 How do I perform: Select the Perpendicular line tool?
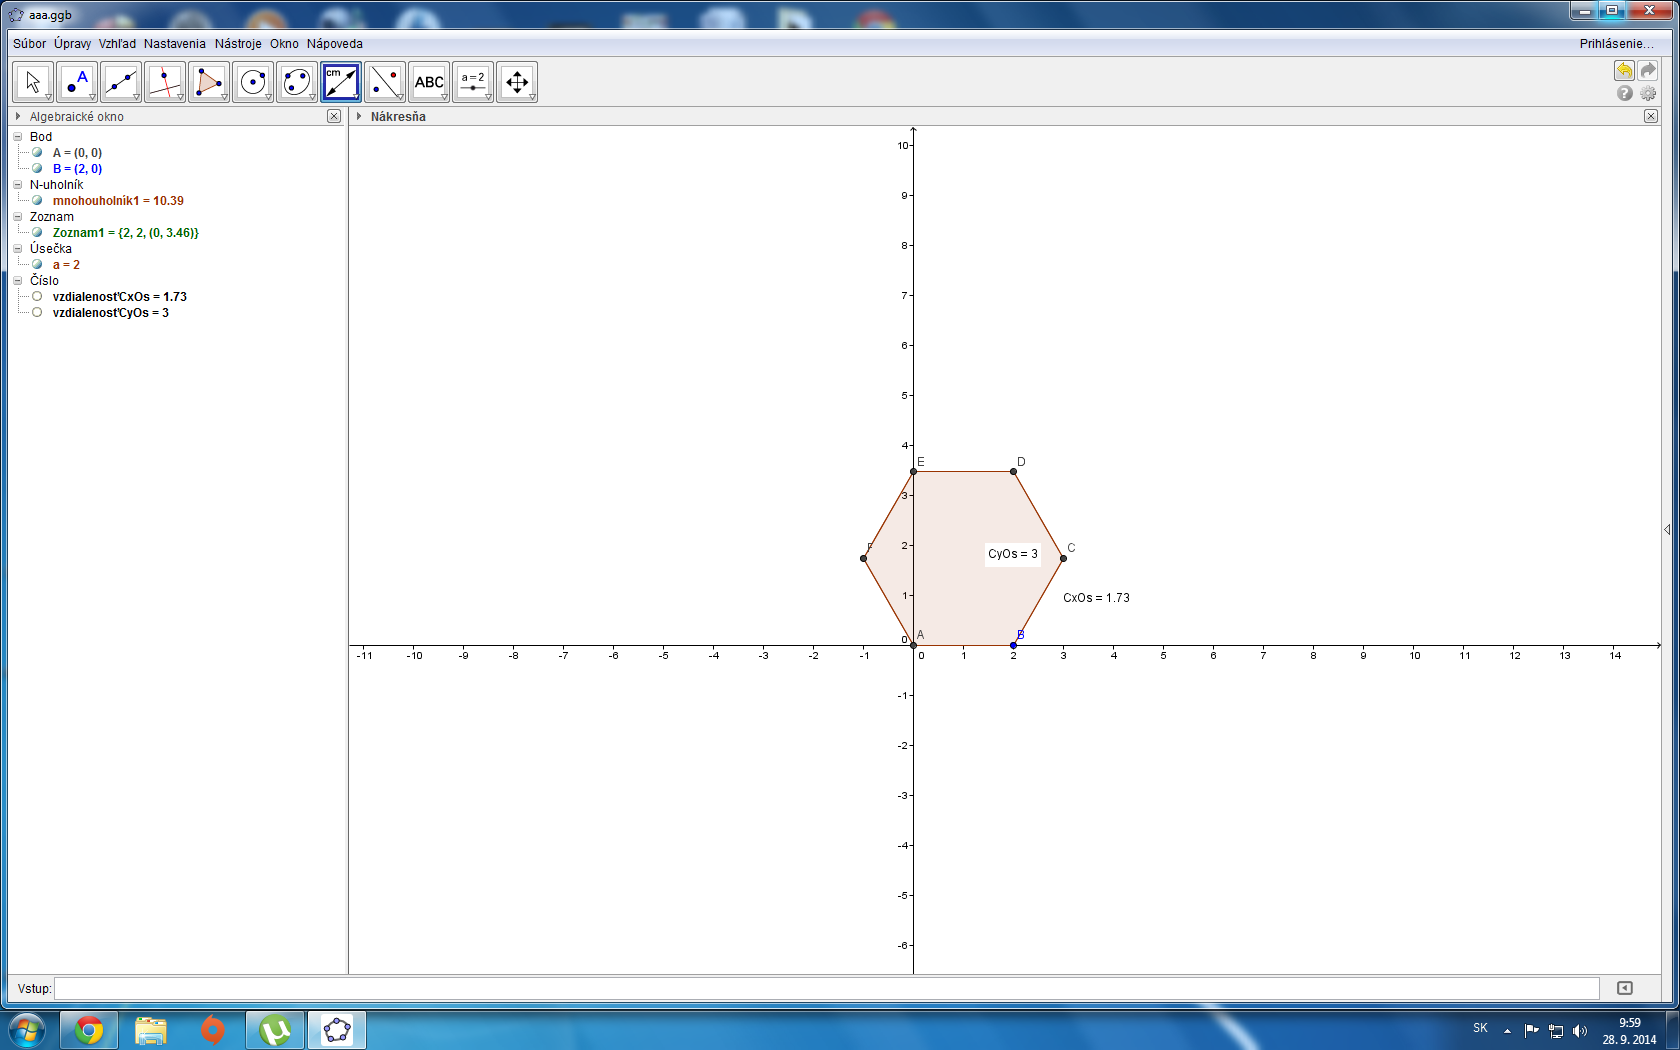pos(165,82)
